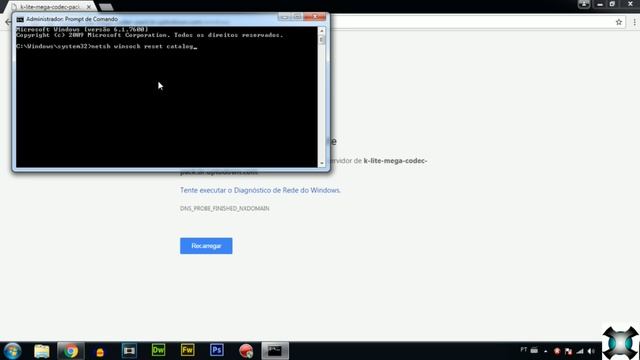Select the Command Prompt taskbar button
The image size is (640, 360).
pos(275,351)
